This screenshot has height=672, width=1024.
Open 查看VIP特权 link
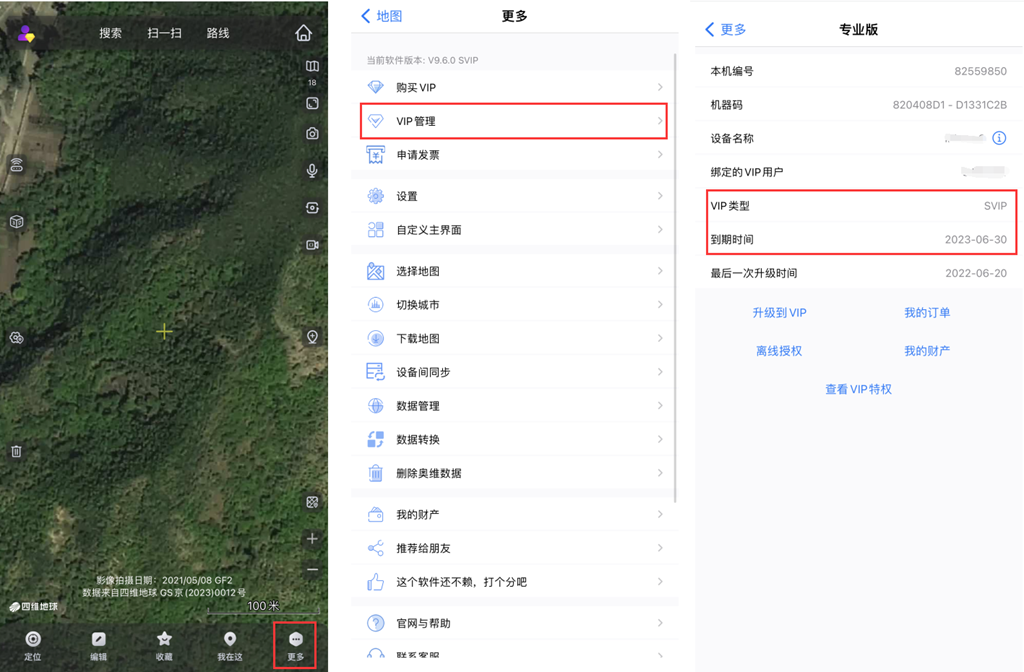[x=858, y=389]
